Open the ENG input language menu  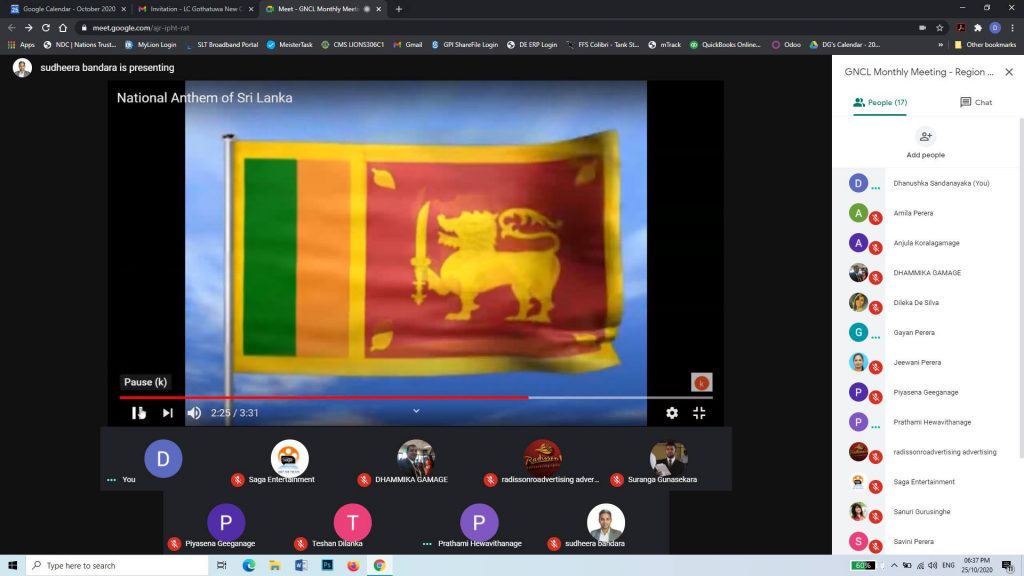[x=948, y=566]
